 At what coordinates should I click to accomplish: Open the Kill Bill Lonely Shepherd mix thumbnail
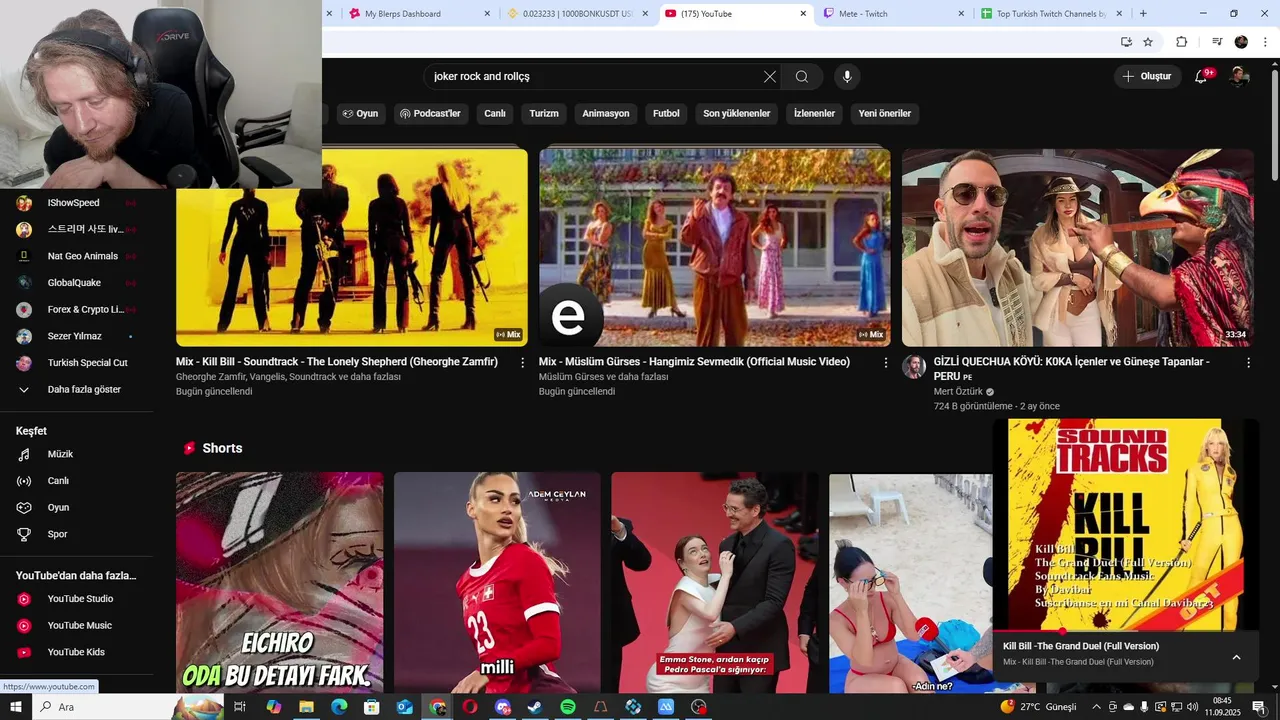(x=352, y=247)
